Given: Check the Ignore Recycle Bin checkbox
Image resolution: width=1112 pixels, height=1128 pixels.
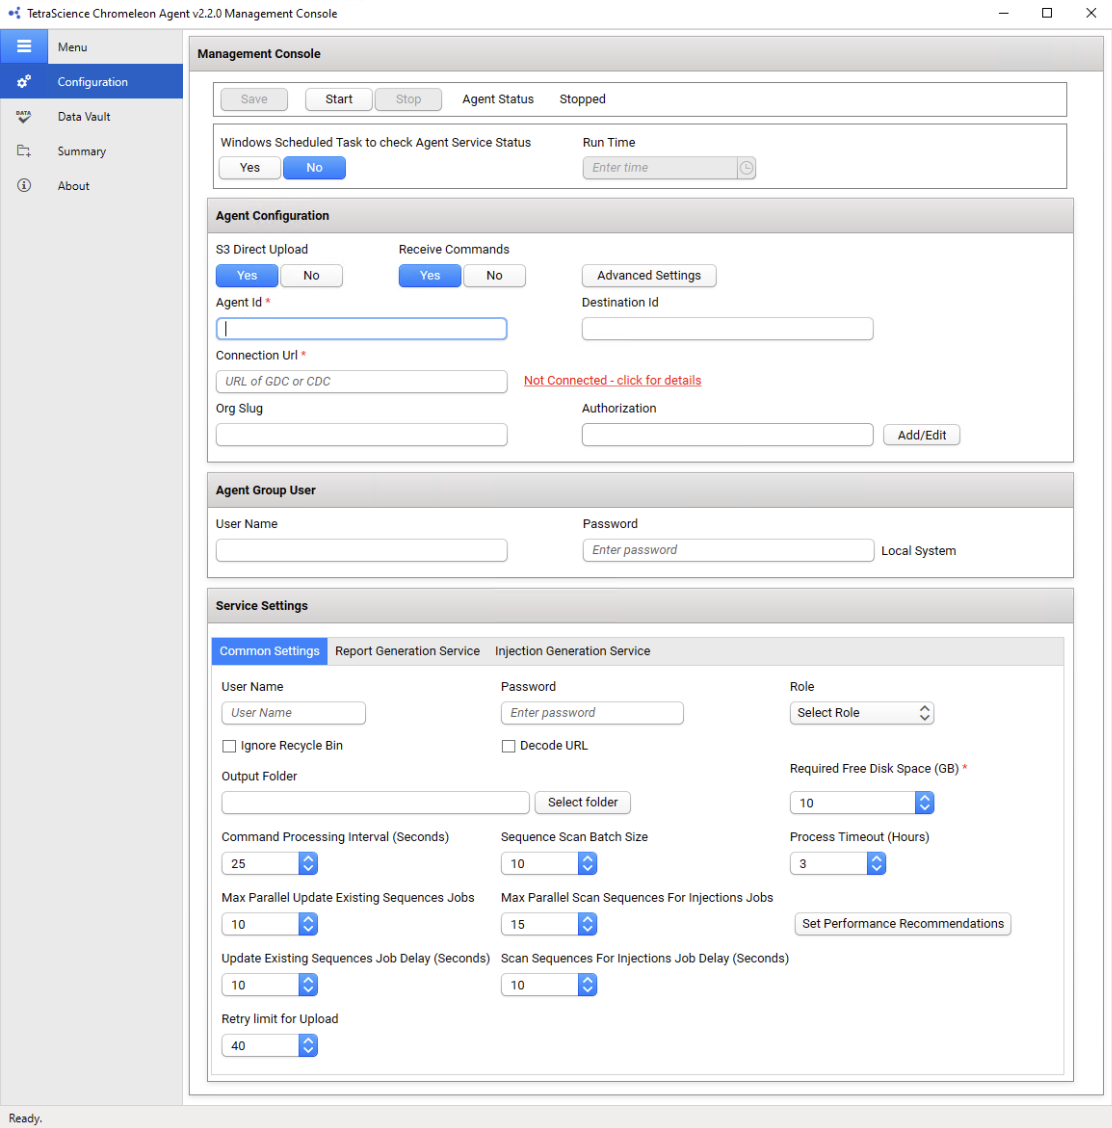Looking at the screenshot, I should 229,746.
